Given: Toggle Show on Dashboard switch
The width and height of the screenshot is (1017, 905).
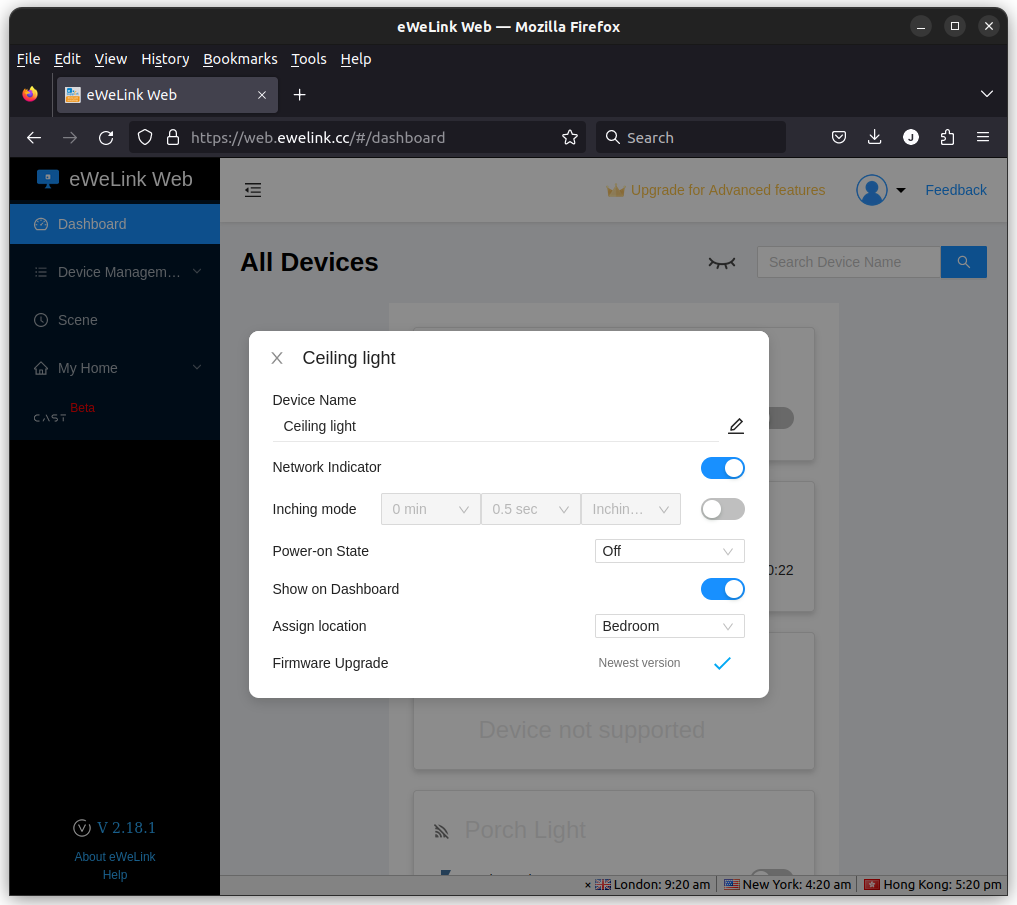Looking at the screenshot, I should (723, 589).
